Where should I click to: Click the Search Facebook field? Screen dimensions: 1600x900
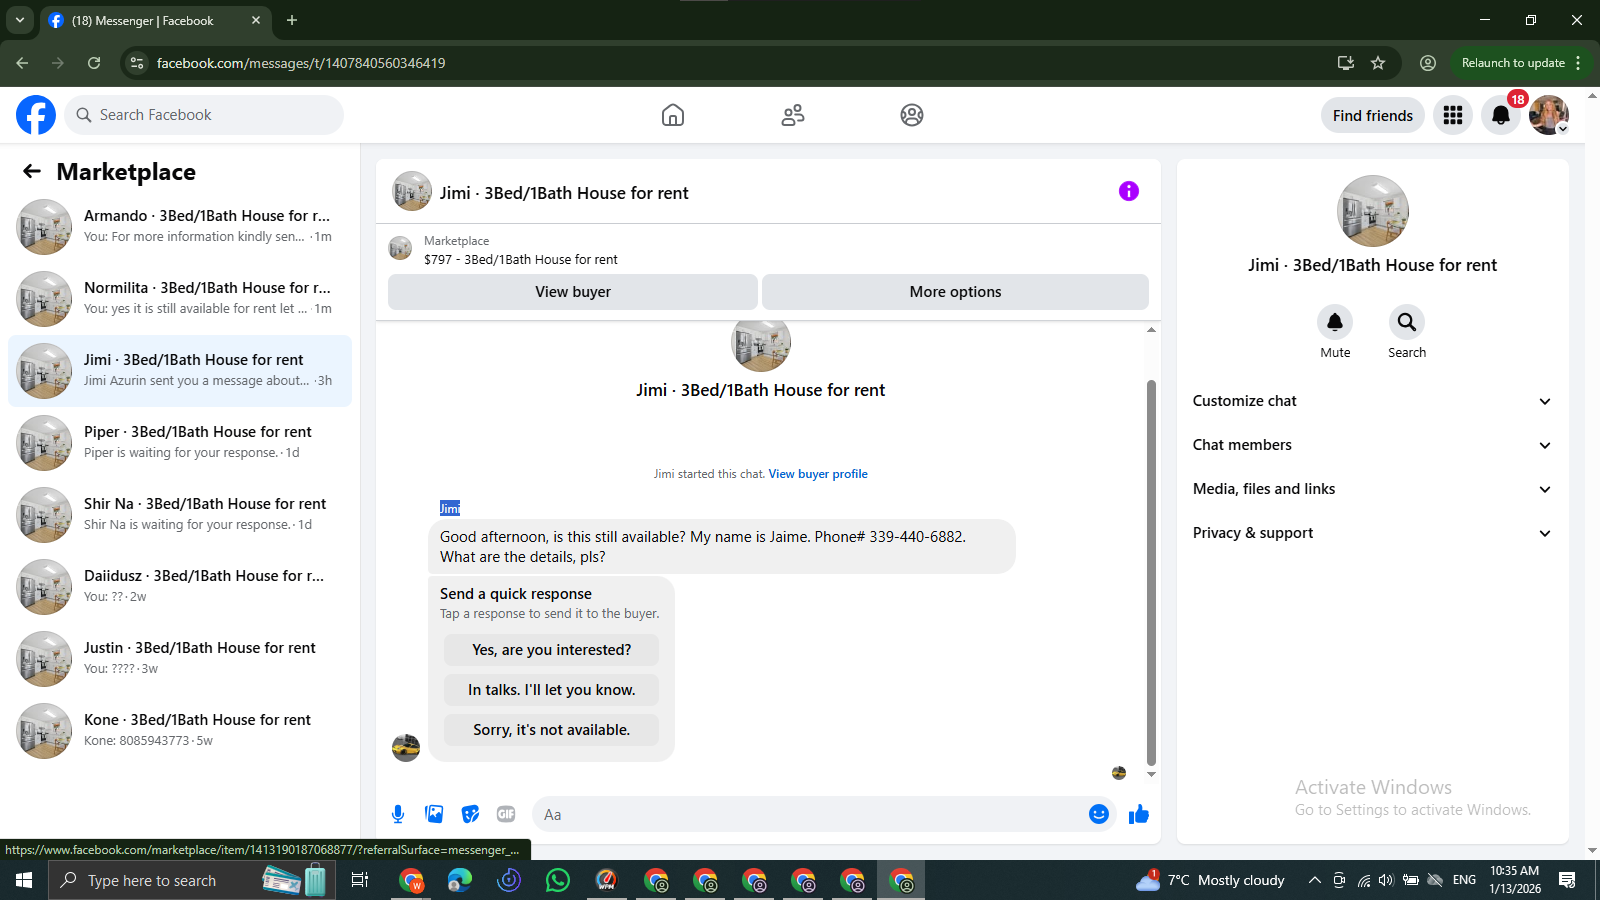pyautogui.click(x=204, y=115)
